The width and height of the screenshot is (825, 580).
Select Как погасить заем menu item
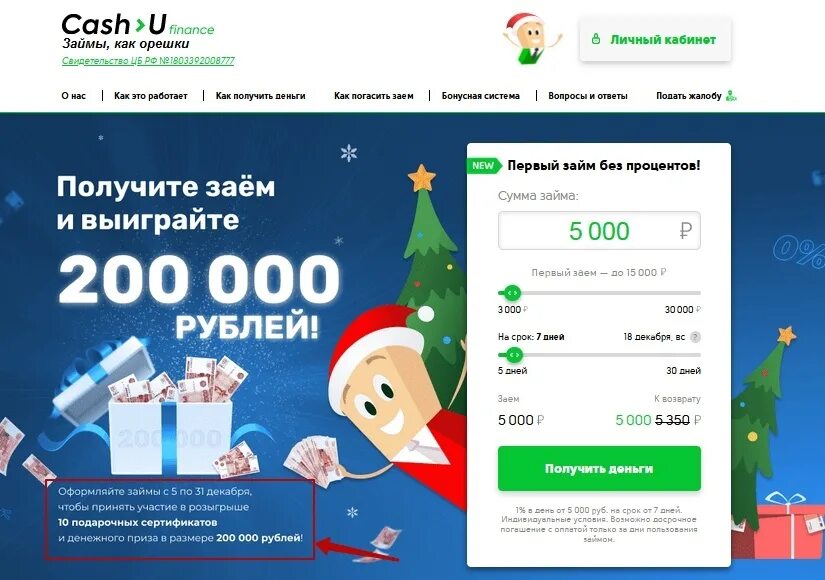(374, 96)
